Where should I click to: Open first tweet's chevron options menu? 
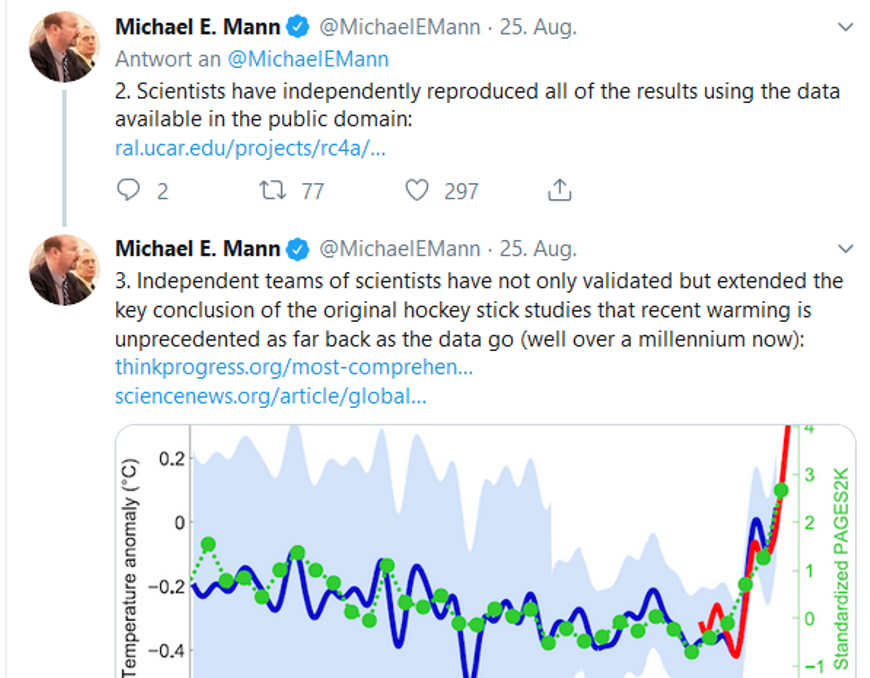(x=845, y=27)
